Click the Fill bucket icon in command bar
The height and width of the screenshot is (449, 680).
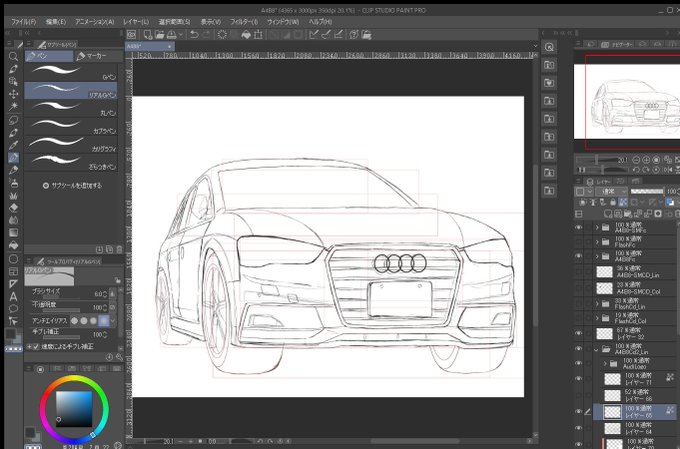(x=246, y=34)
